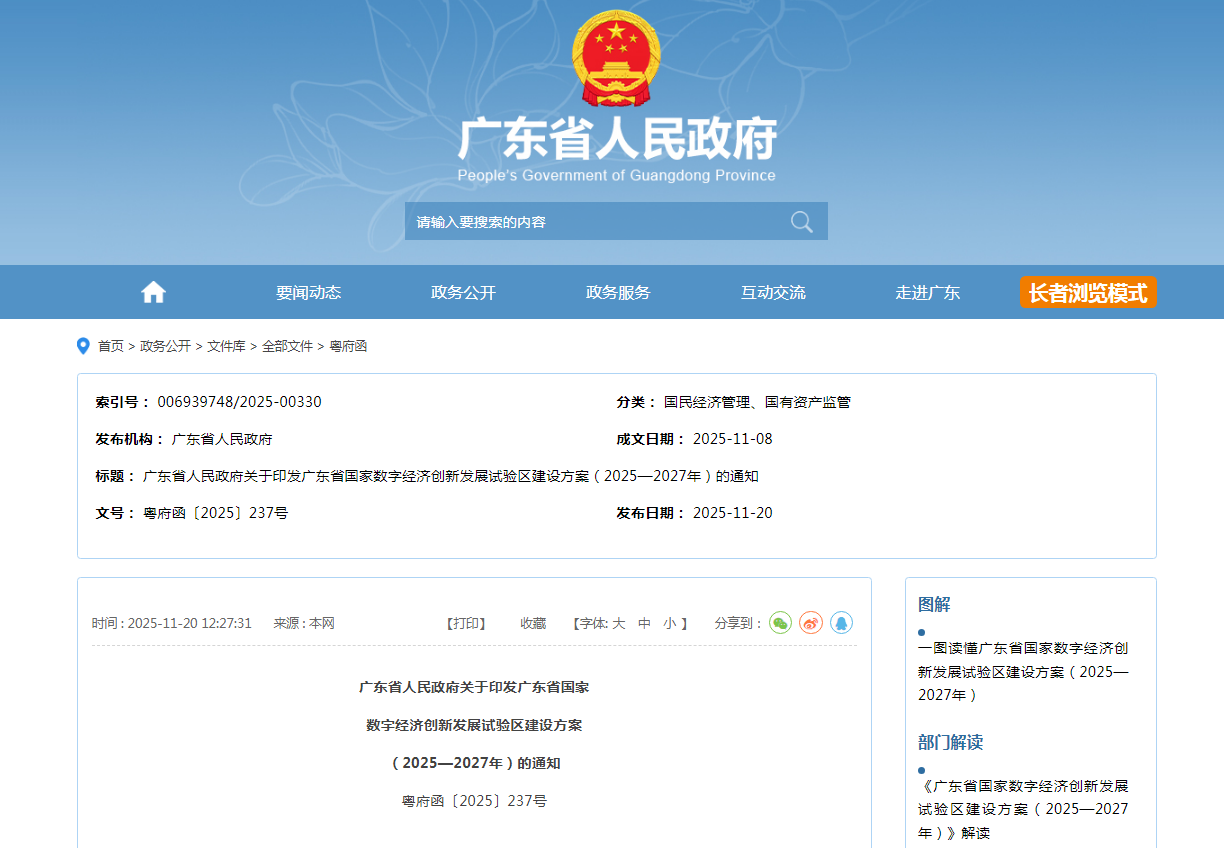
Task: Open the 政务服务 navigation menu
Action: pyautogui.click(x=618, y=292)
